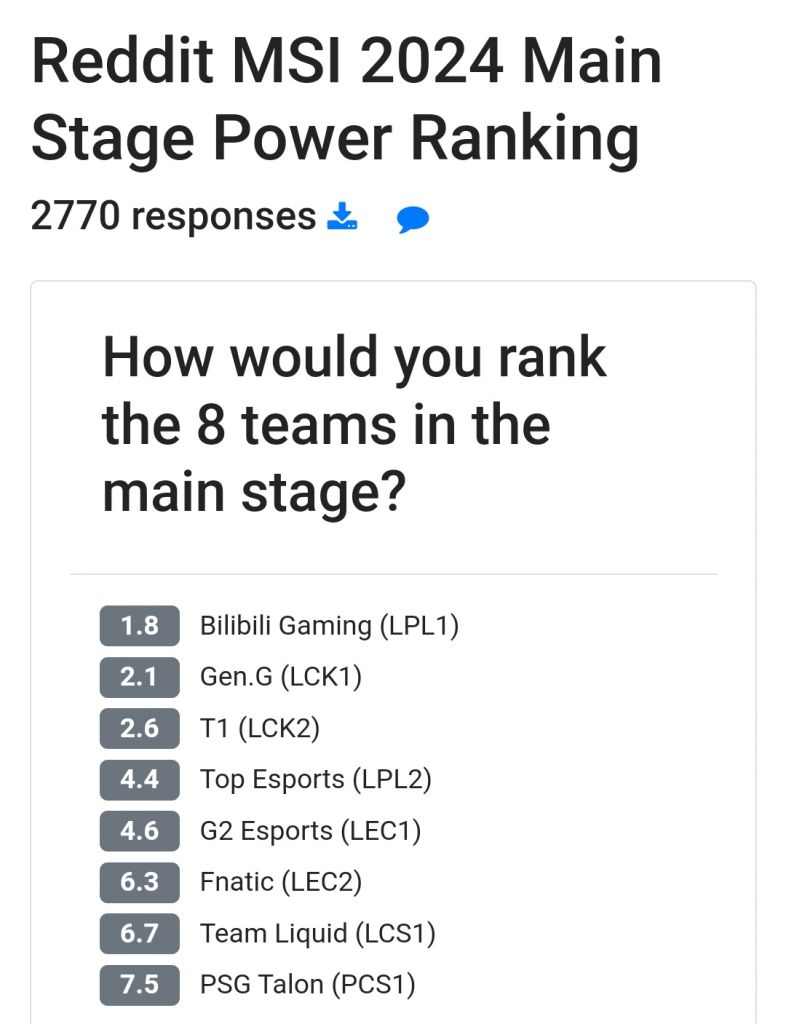Select Fnatic (LEC2) entry
Screen dimensions: 786x1024
[281, 882]
